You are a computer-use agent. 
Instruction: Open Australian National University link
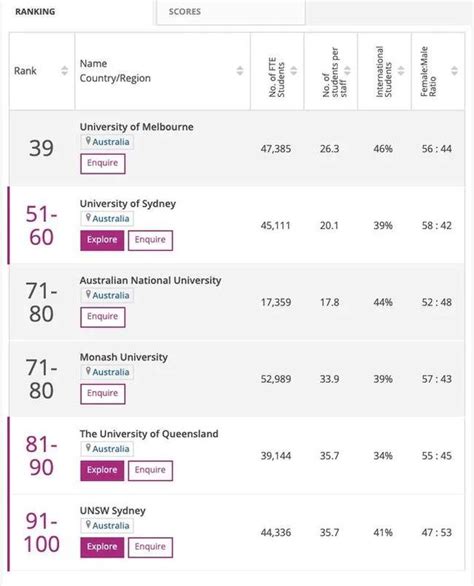[x=150, y=280]
